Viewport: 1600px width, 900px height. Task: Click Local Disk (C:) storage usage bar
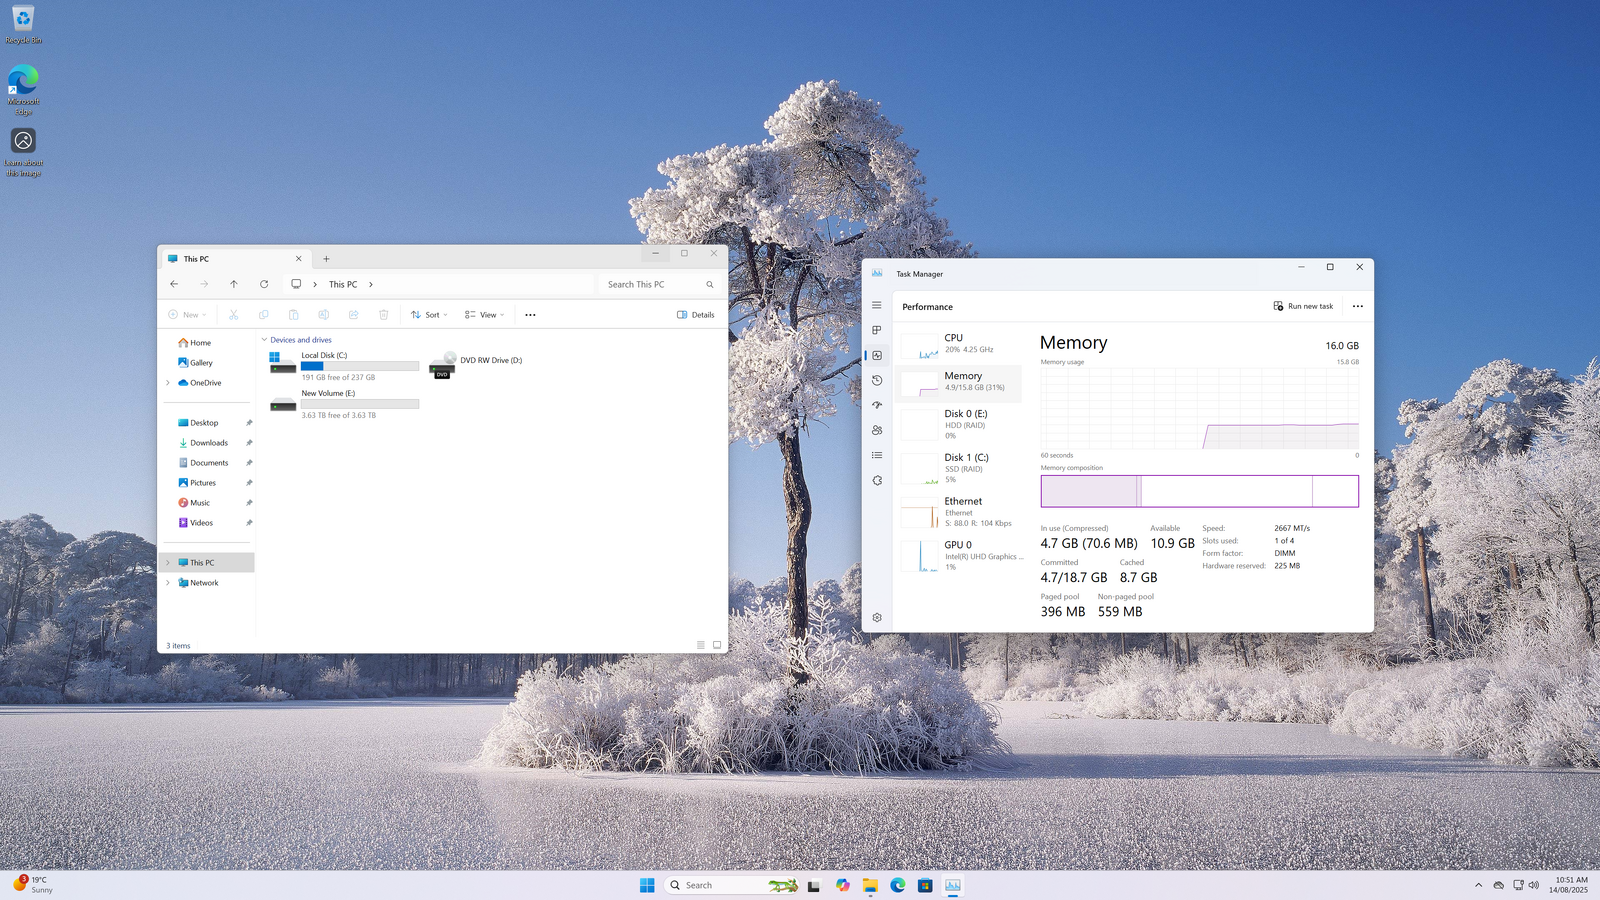pos(360,366)
